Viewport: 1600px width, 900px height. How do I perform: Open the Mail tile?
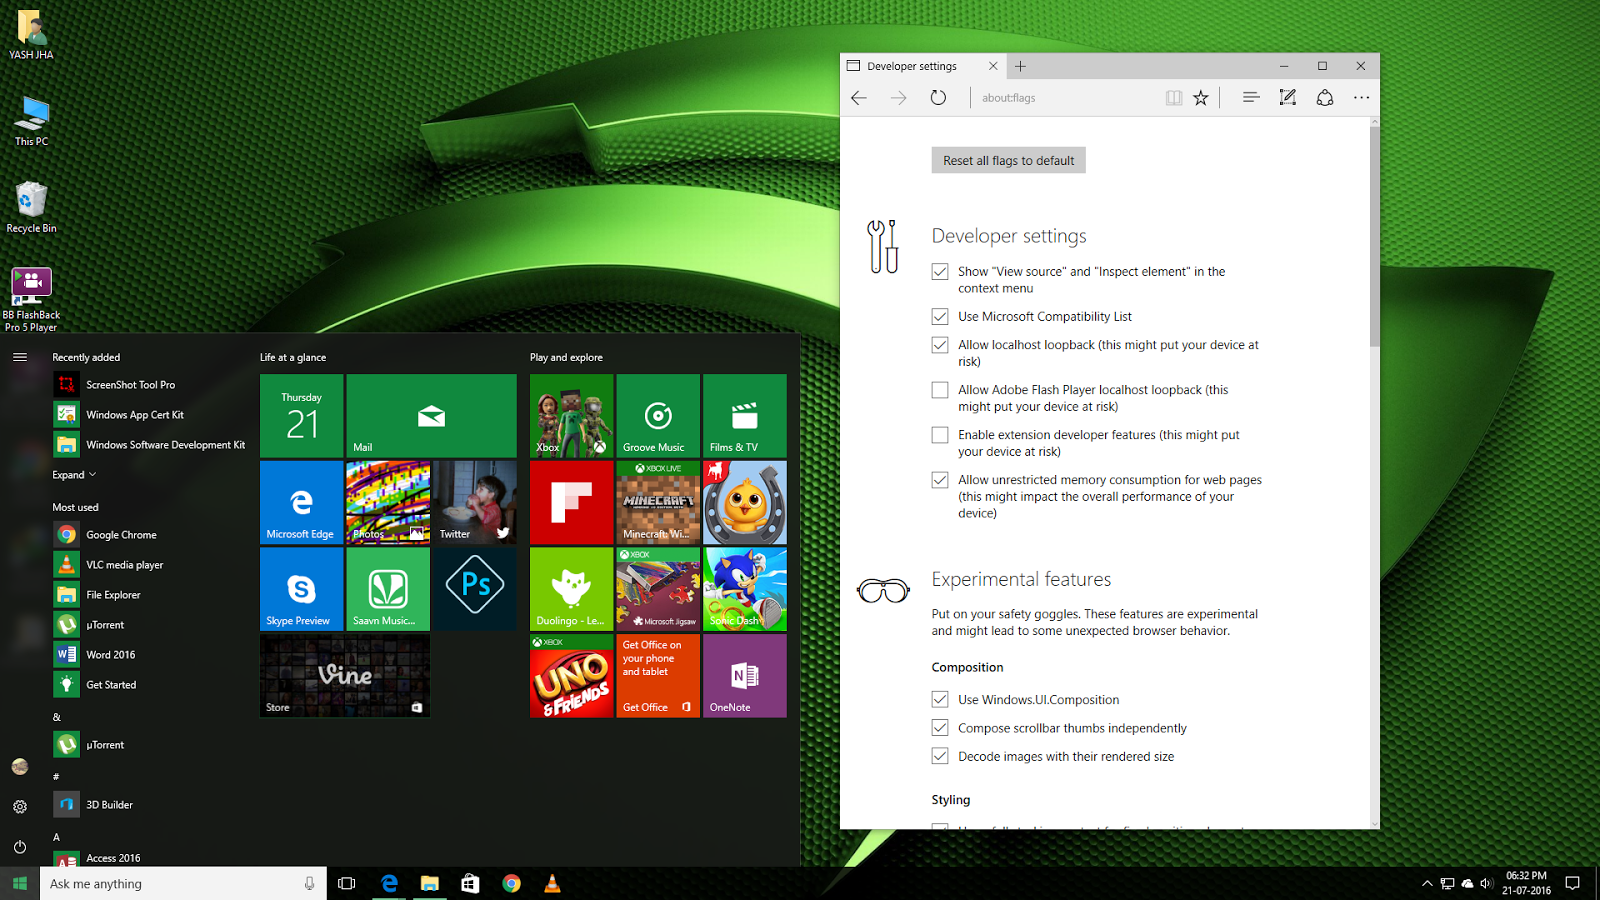432,416
